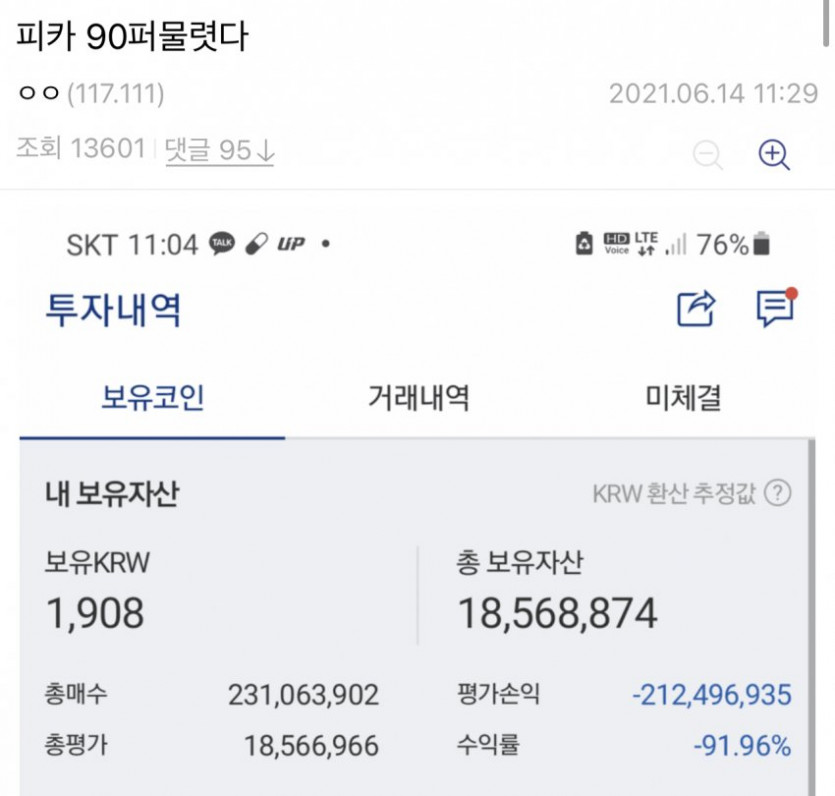835x796 pixels.
Task: Switch to the 거래내역 tab
Action: 419,398
